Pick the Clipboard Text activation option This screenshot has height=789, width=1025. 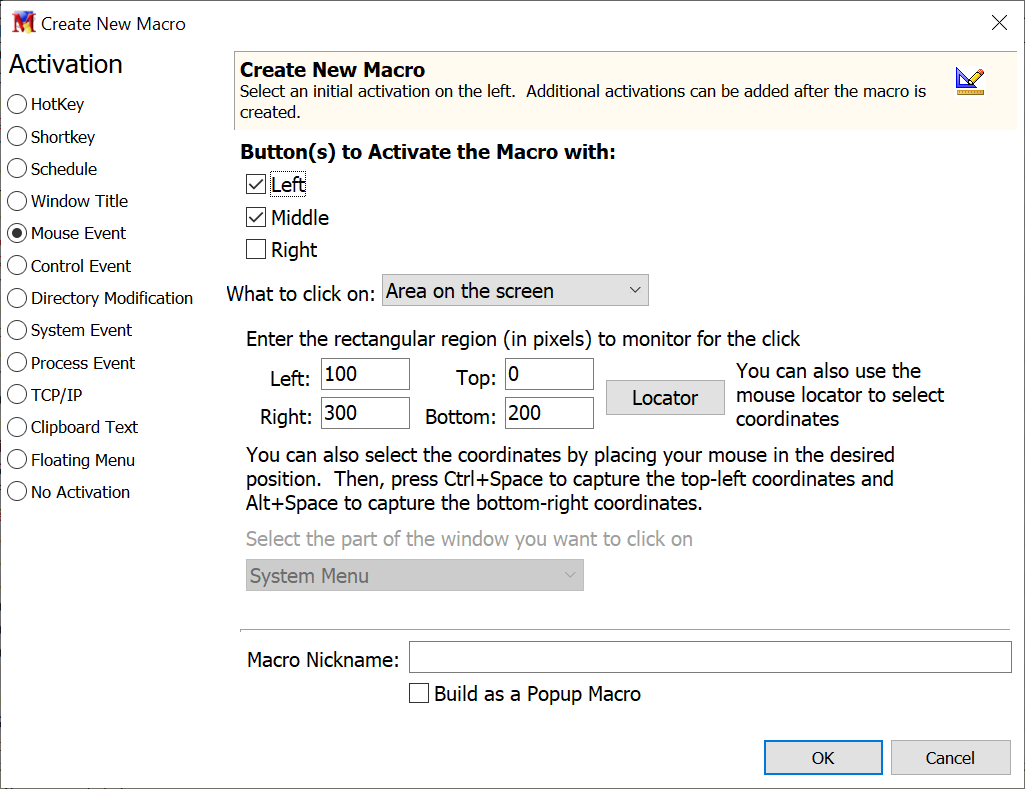point(17,427)
